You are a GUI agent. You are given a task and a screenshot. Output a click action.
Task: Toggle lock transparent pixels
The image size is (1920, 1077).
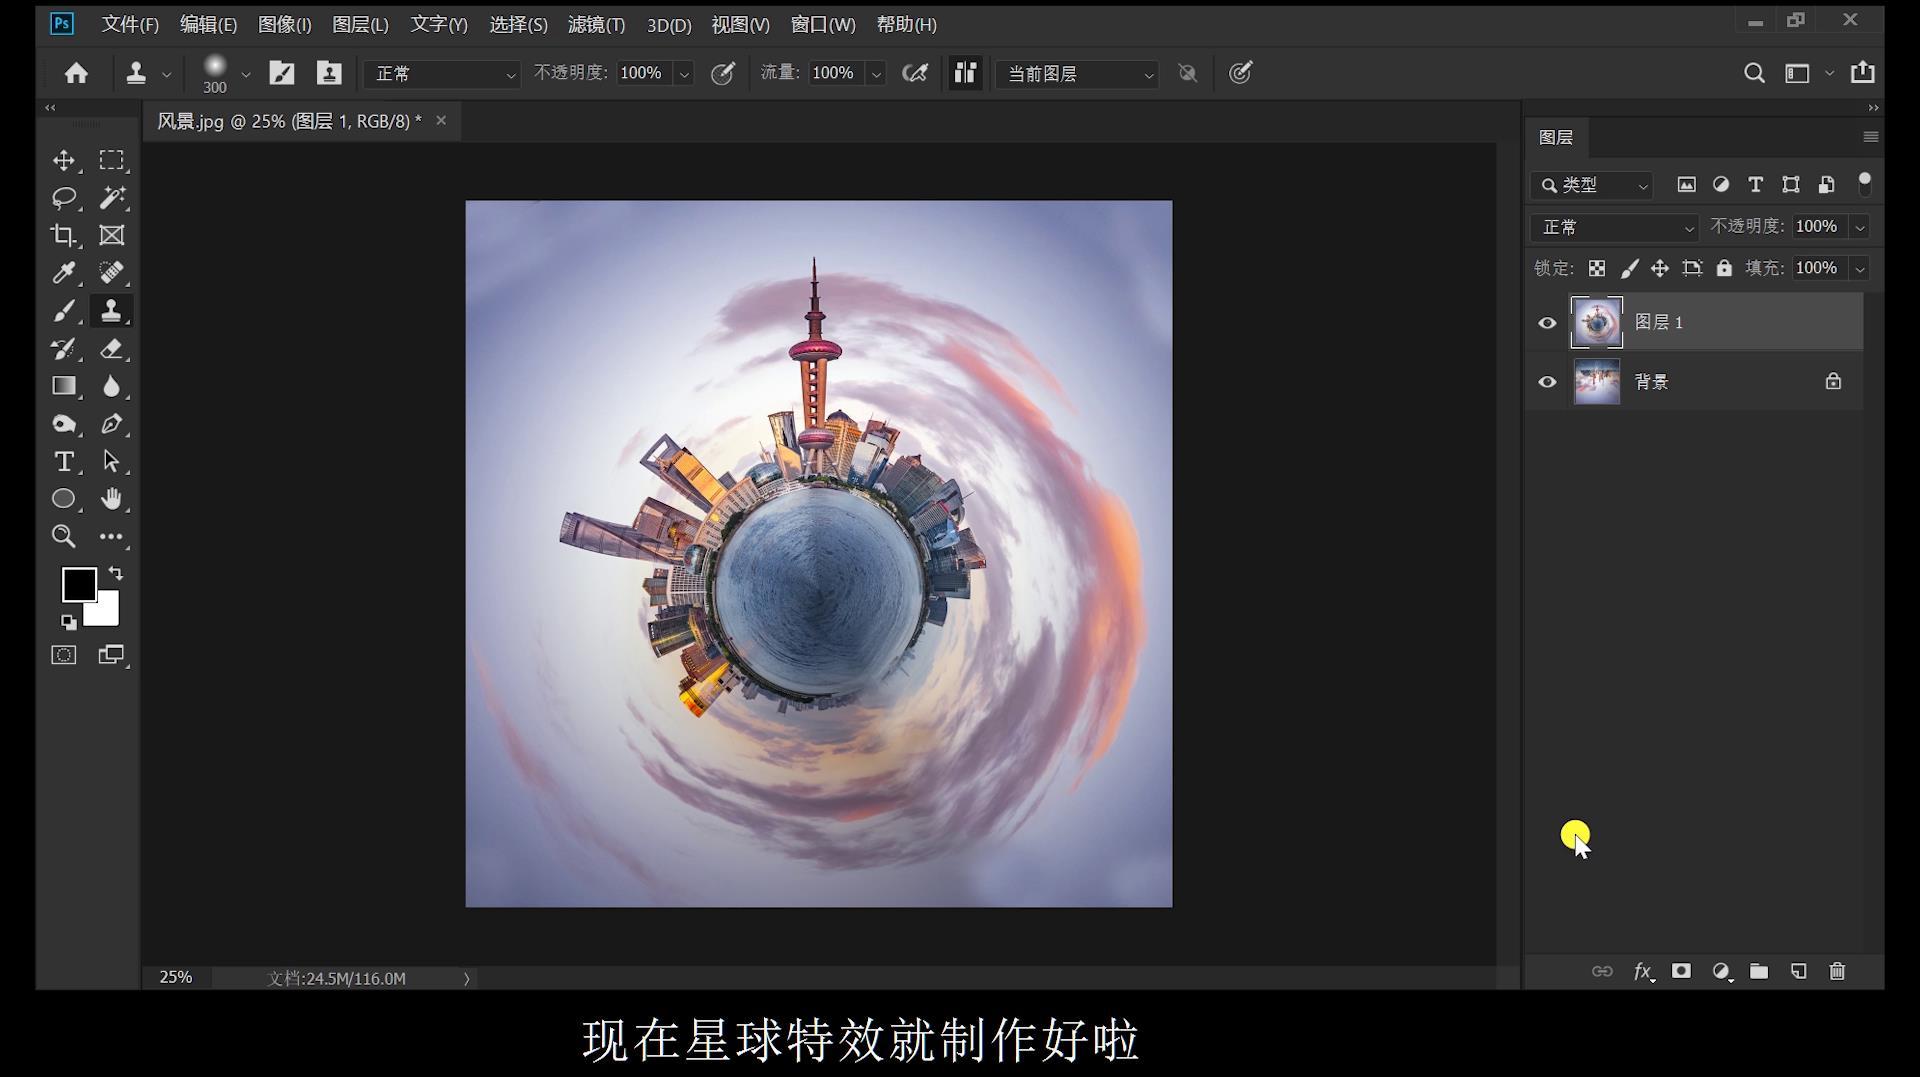pyautogui.click(x=1597, y=268)
